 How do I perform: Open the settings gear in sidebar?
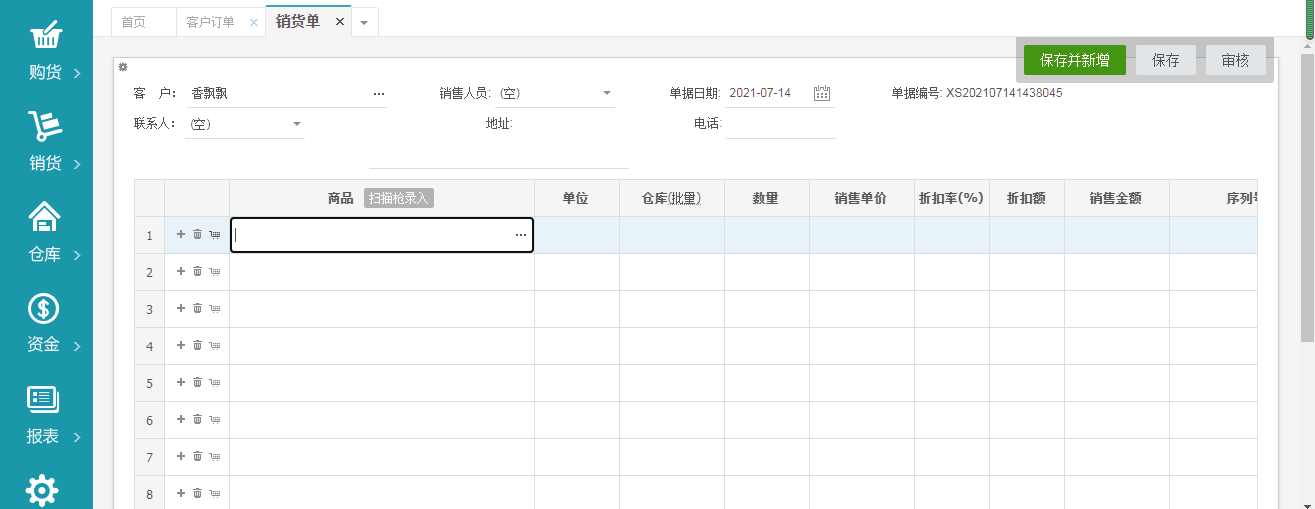coord(42,491)
